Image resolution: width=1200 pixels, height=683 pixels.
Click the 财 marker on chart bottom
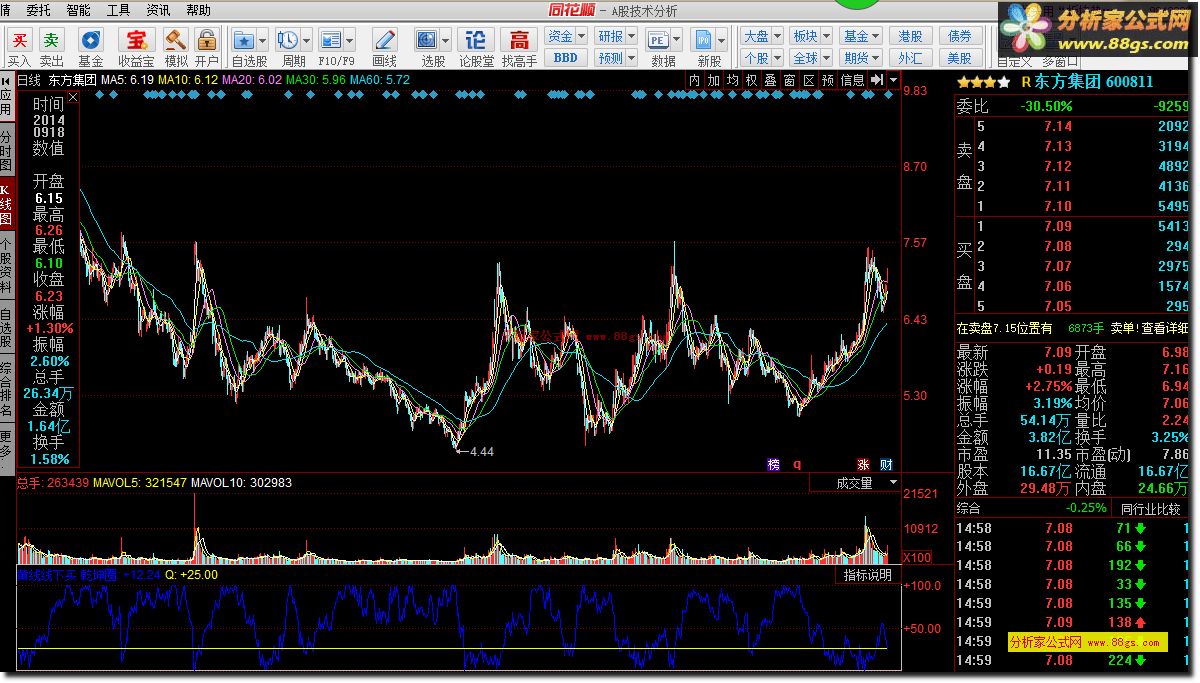886,464
